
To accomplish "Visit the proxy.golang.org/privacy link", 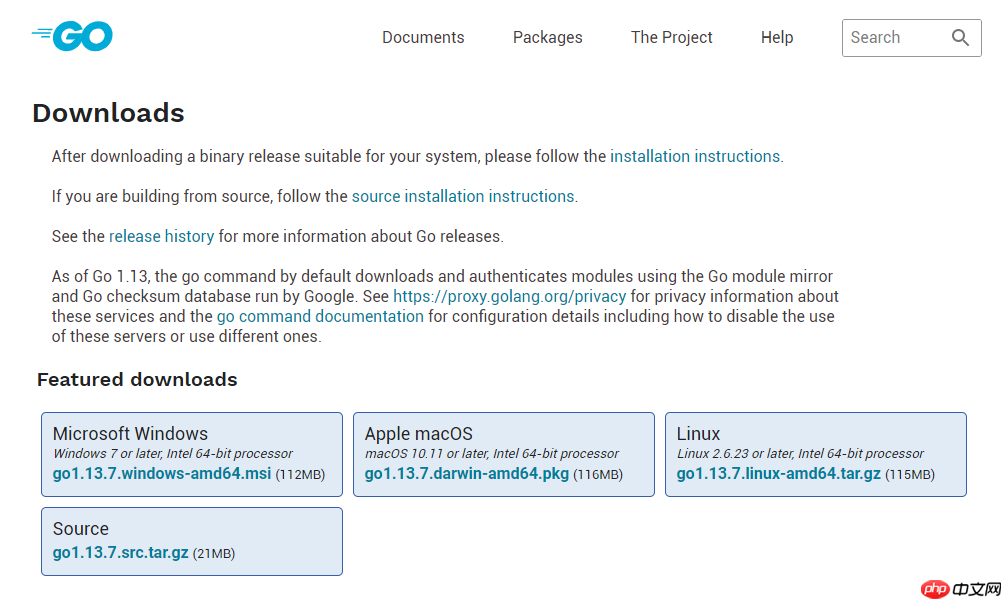I will tap(509, 297).
